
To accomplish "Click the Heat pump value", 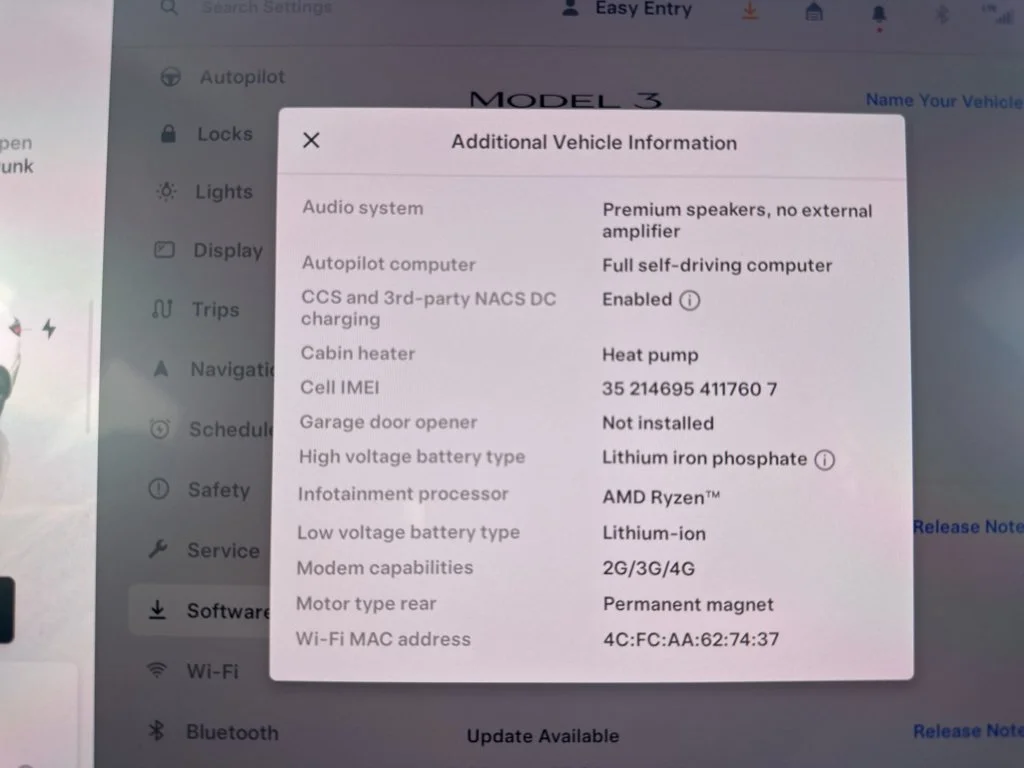I will click(650, 355).
